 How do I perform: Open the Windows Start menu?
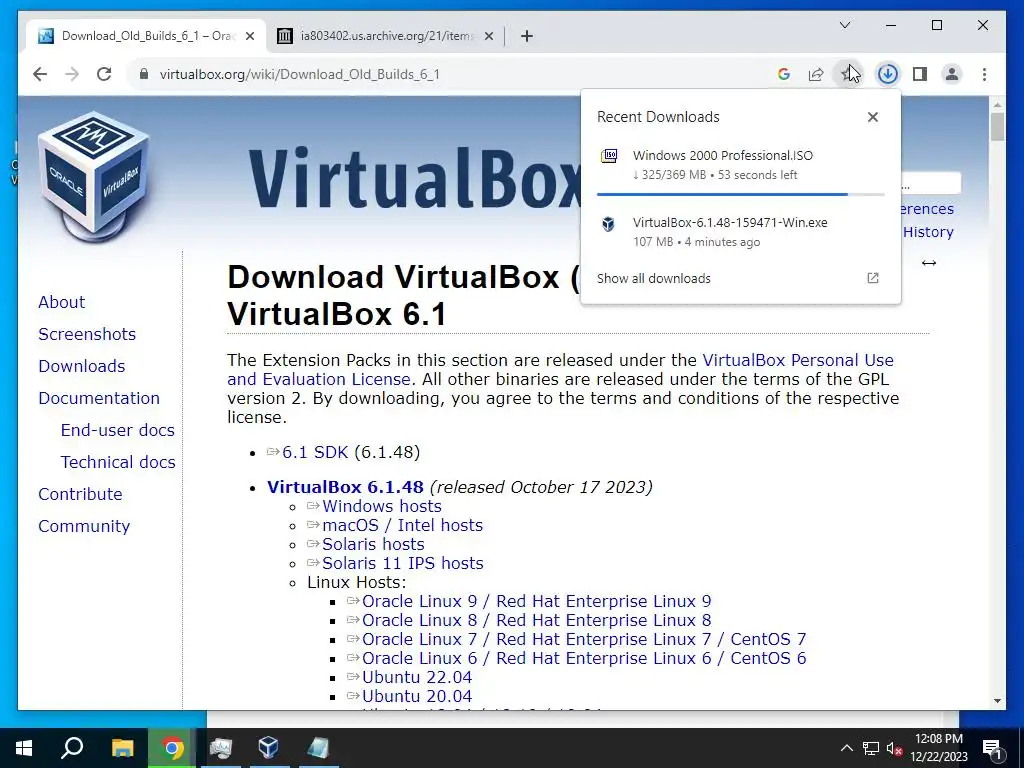coord(24,748)
